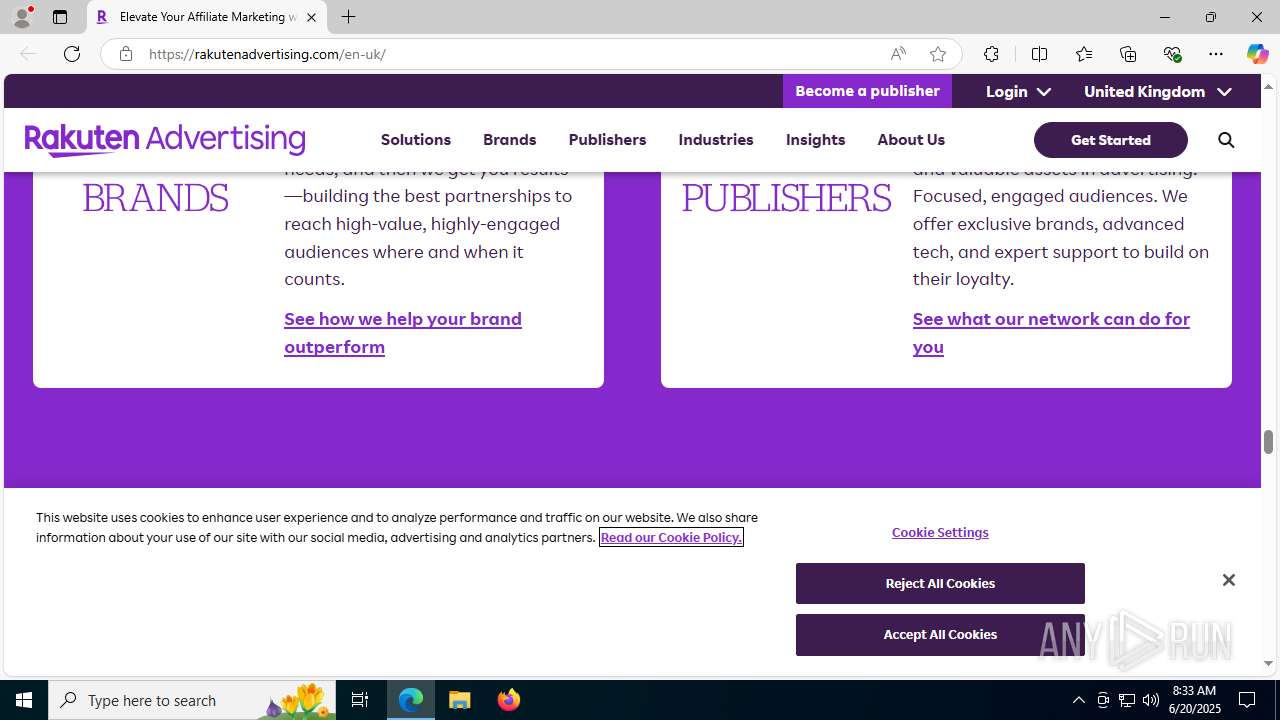Open the Copilot sidebar icon
Image resolution: width=1280 pixels, height=720 pixels.
coord(1257,54)
